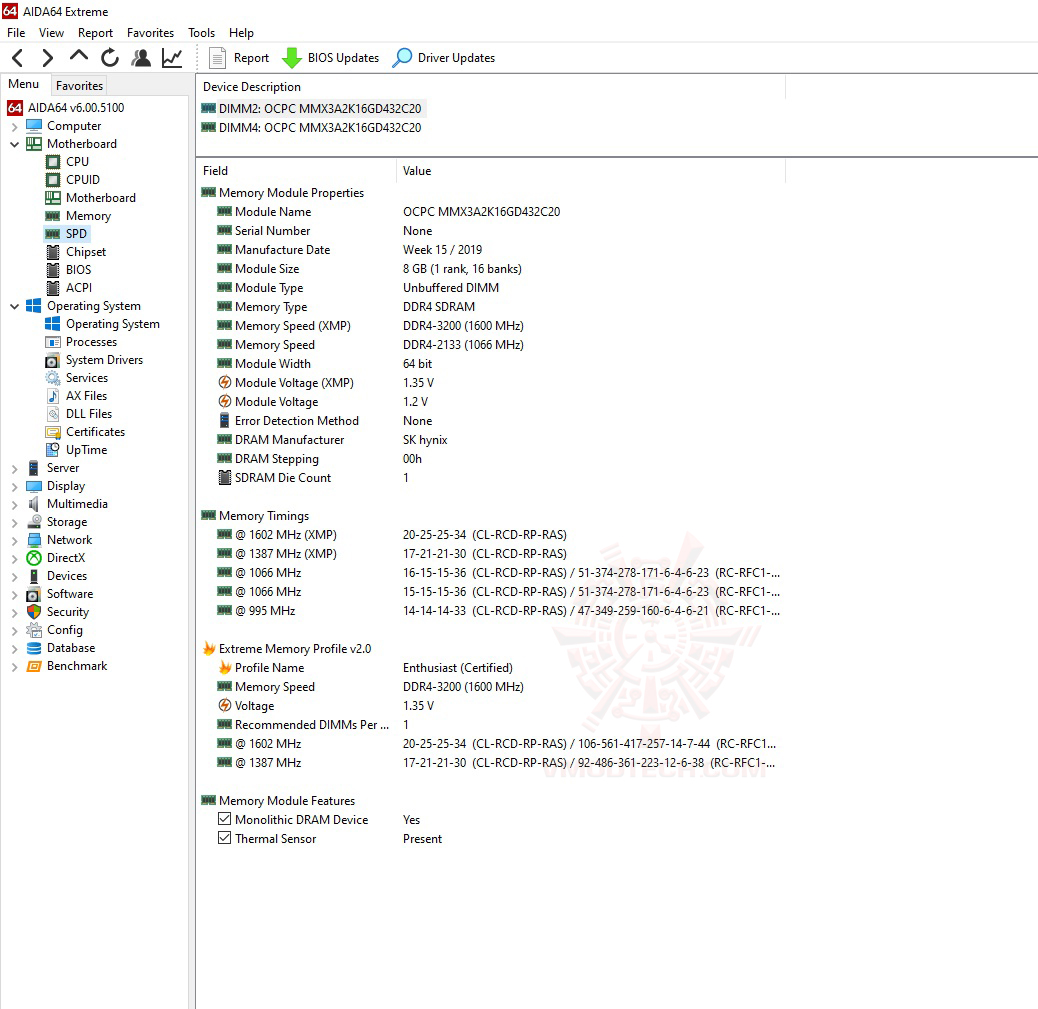Open the UpTime item icon
Viewport: 1038px width, 1009px height.
click(x=53, y=450)
